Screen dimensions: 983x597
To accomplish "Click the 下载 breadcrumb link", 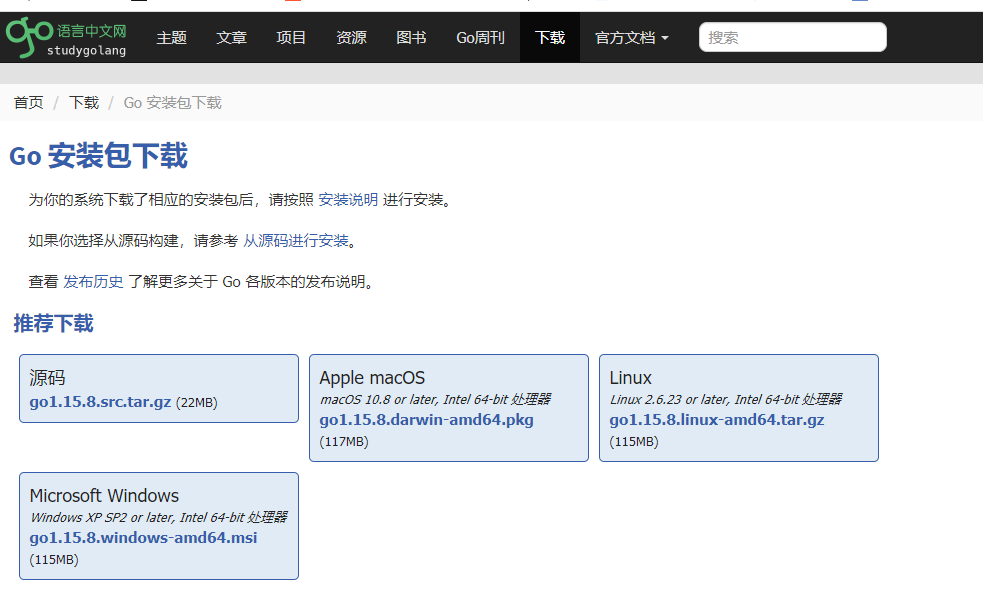I will 84,102.
